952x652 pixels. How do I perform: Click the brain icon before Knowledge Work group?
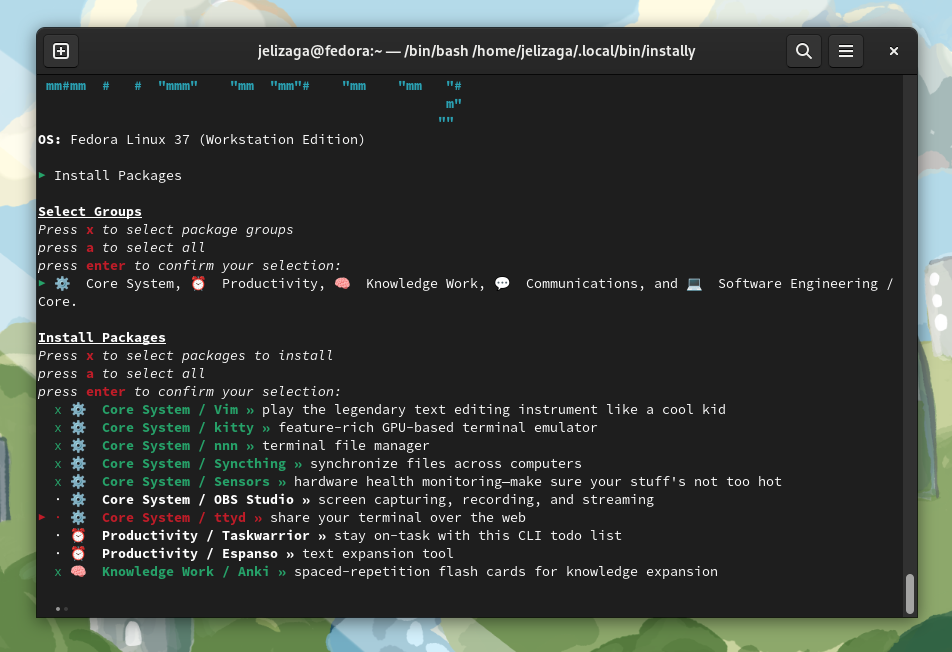tap(342, 284)
